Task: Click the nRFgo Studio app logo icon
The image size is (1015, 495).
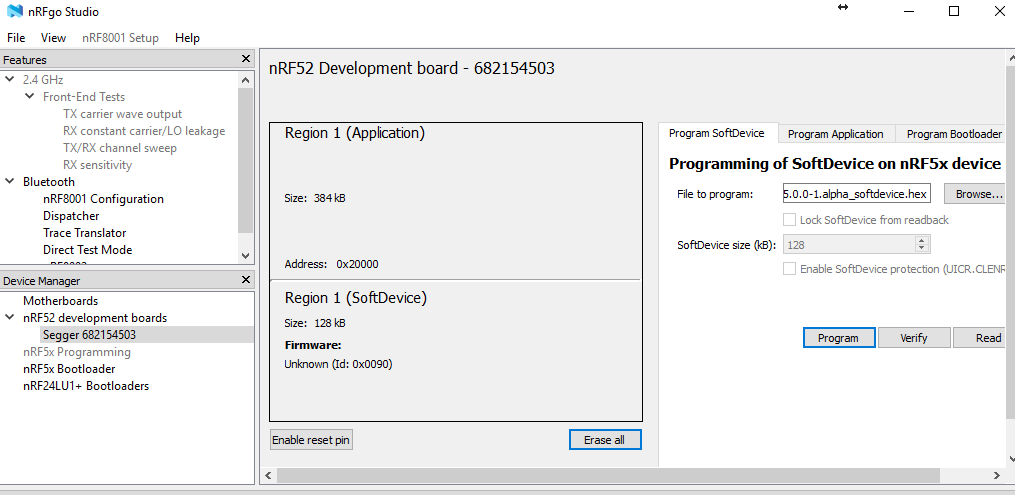Action: pyautogui.click(x=16, y=12)
